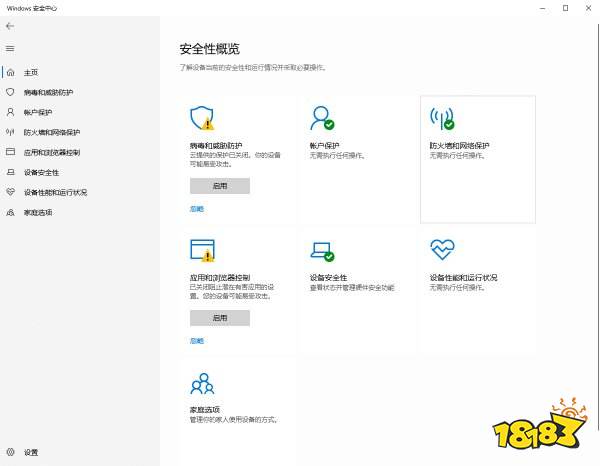Click the heart monitor icon tile
This screenshot has width=600, height=466.
click(442, 249)
